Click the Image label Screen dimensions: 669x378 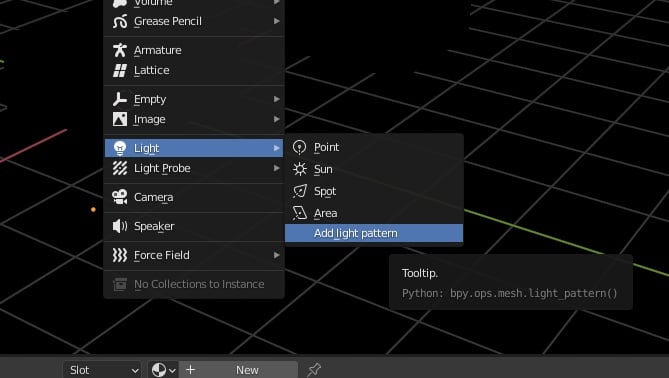[x=150, y=119]
